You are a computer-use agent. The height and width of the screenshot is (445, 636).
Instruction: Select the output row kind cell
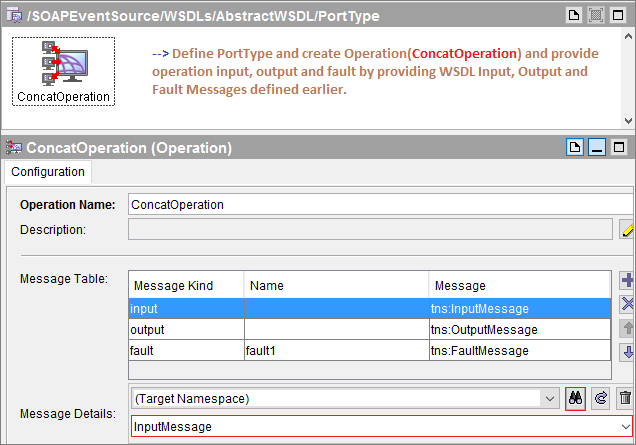[187, 329]
